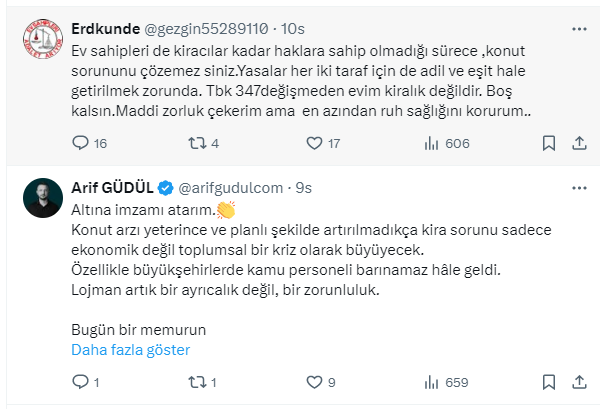Share Arif GÜDÜL's tweet
600x409 pixels.
pyautogui.click(x=575, y=381)
